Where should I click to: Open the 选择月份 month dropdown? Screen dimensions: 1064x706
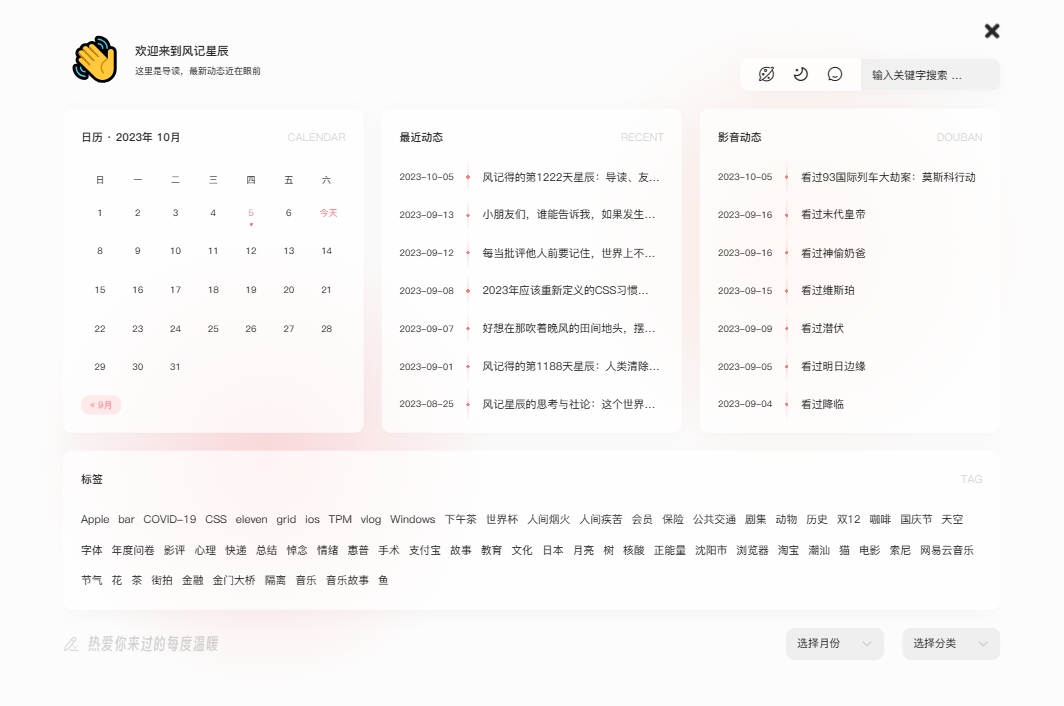click(x=834, y=644)
